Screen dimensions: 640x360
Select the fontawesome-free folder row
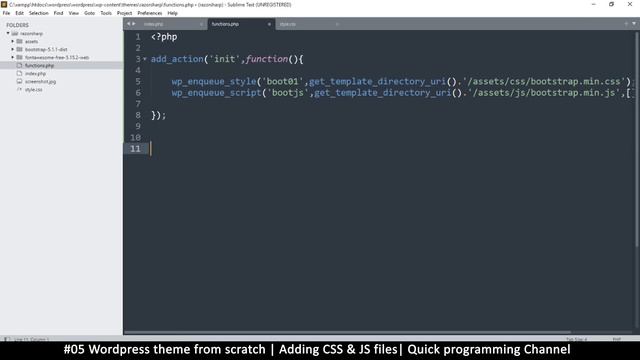click(x=61, y=58)
